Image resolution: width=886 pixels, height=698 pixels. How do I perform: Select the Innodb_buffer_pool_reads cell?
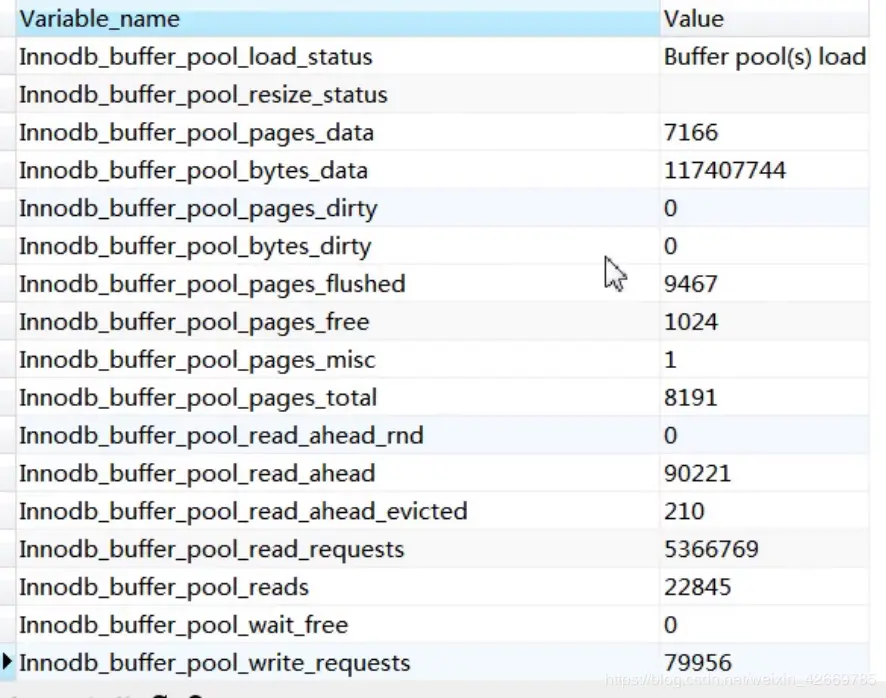(x=338, y=587)
